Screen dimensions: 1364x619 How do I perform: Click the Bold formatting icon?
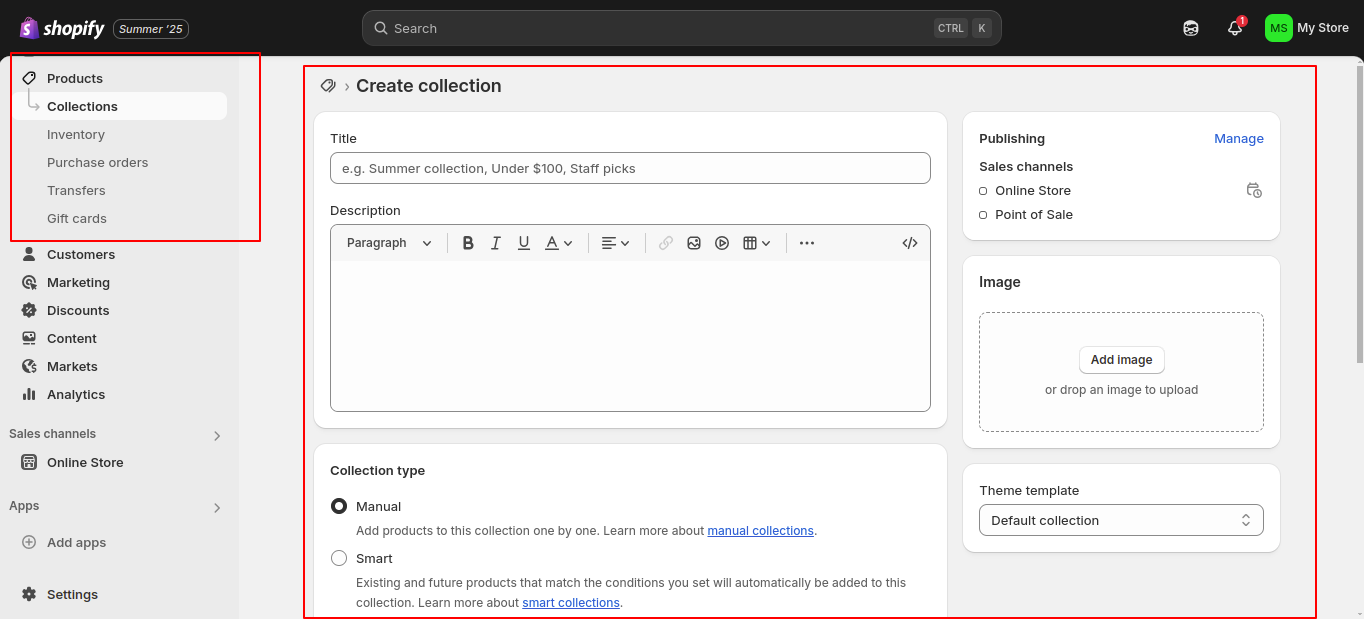[468, 243]
